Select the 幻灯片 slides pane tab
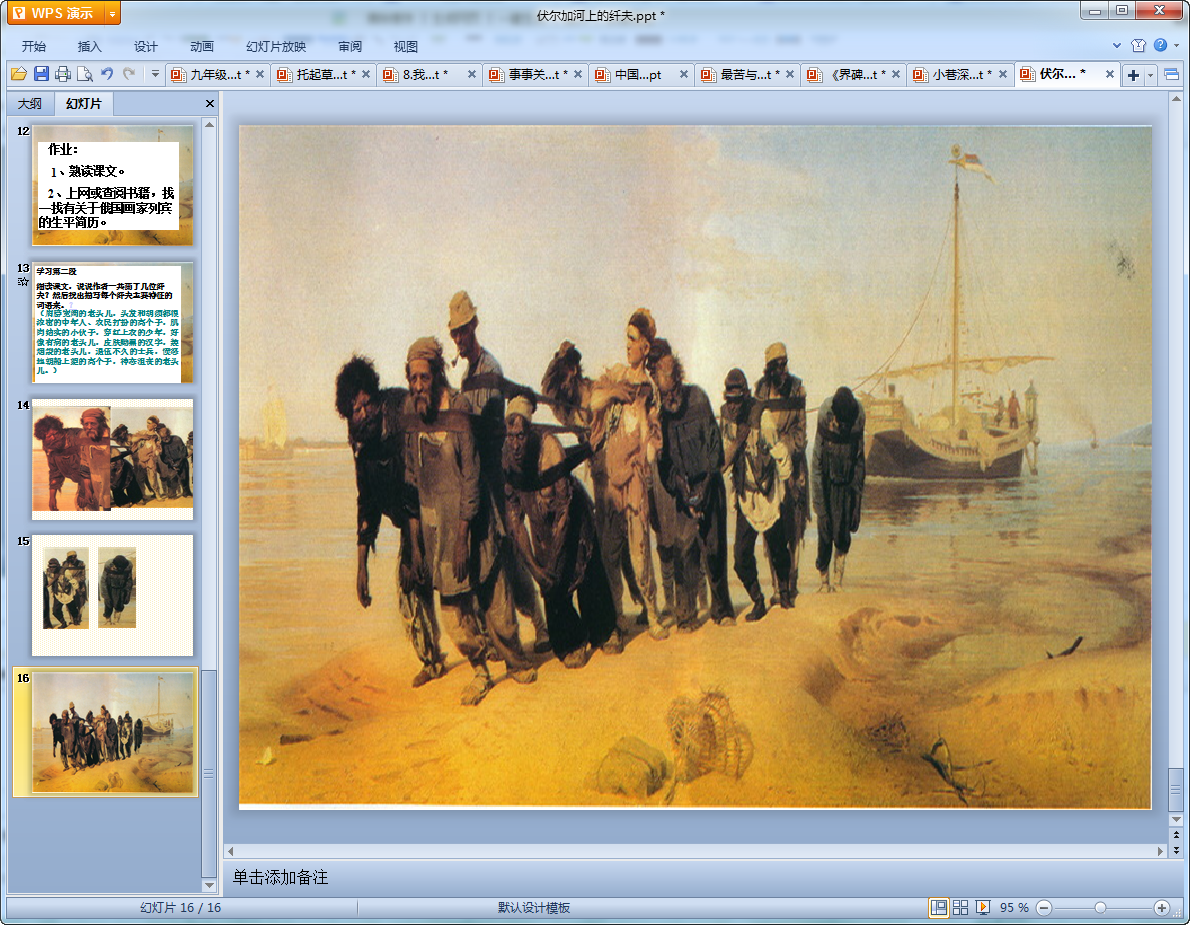 pyautogui.click(x=83, y=103)
